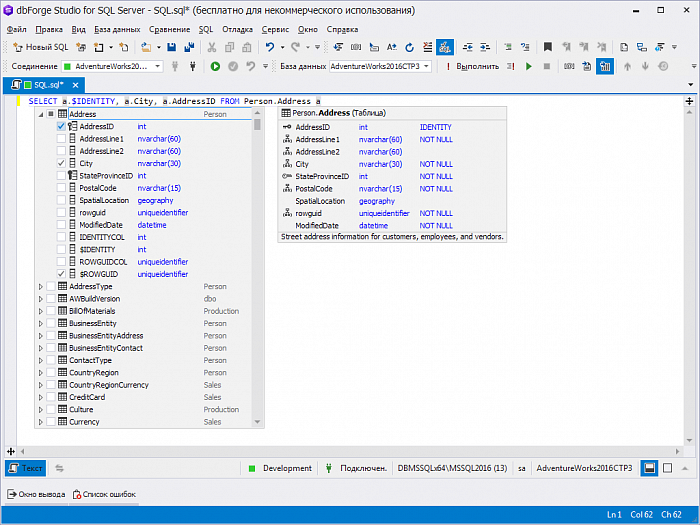The height and width of the screenshot is (525, 700).
Task: Click the editor horizontal scrollbar right arrow
Action: coord(678,451)
